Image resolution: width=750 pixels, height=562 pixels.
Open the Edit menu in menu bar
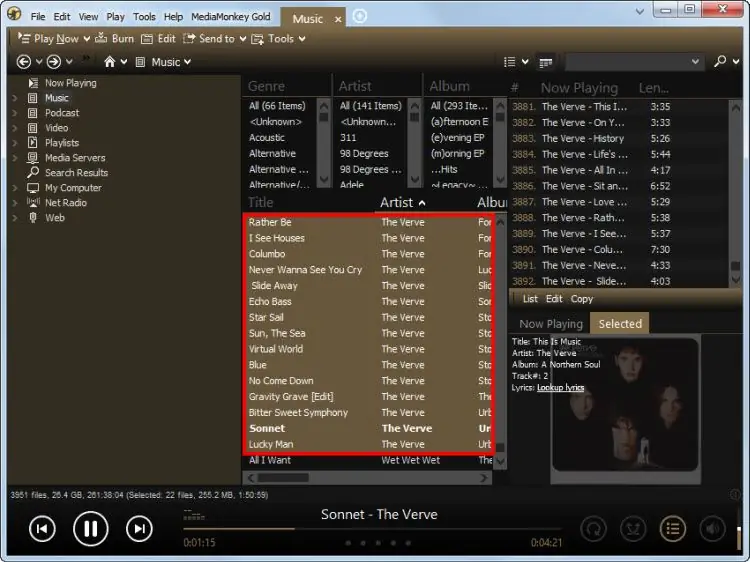click(x=62, y=16)
